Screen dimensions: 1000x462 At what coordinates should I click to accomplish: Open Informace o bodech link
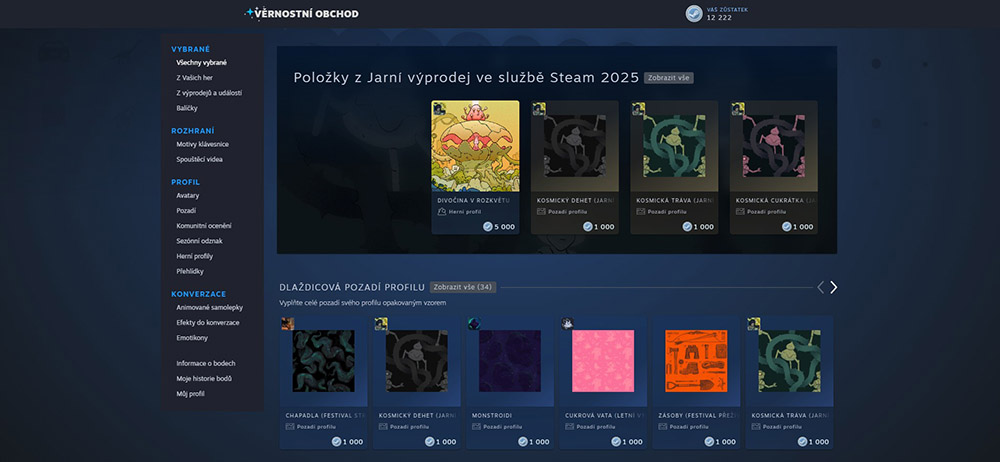point(206,364)
